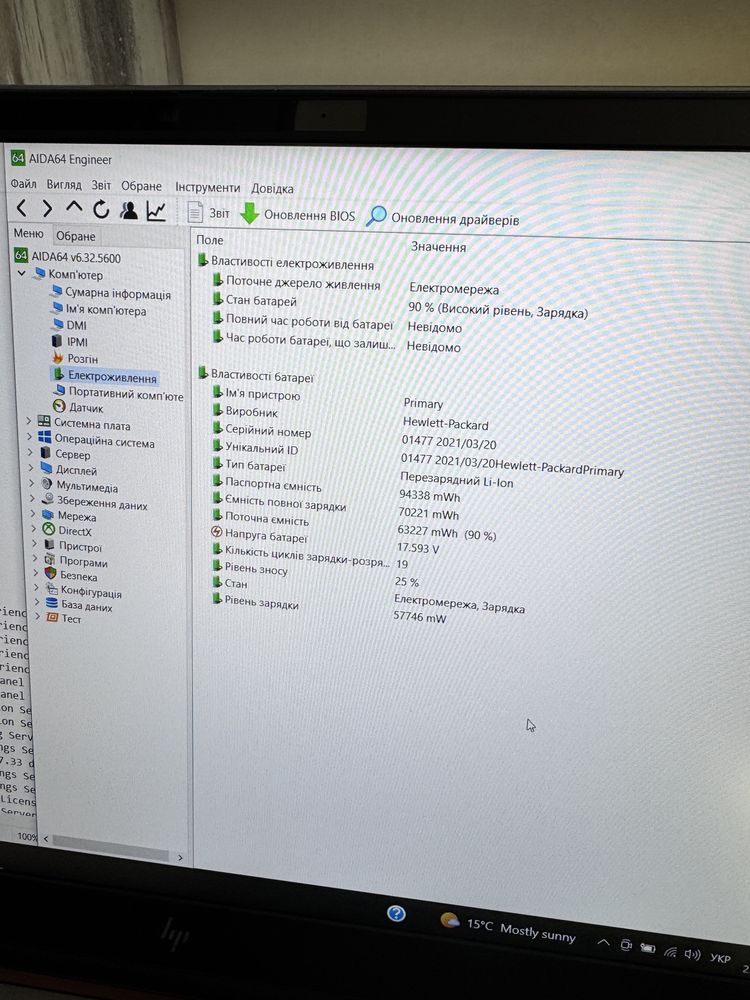
Task: Open the volume speaker tray icon
Action: [692, 955]
